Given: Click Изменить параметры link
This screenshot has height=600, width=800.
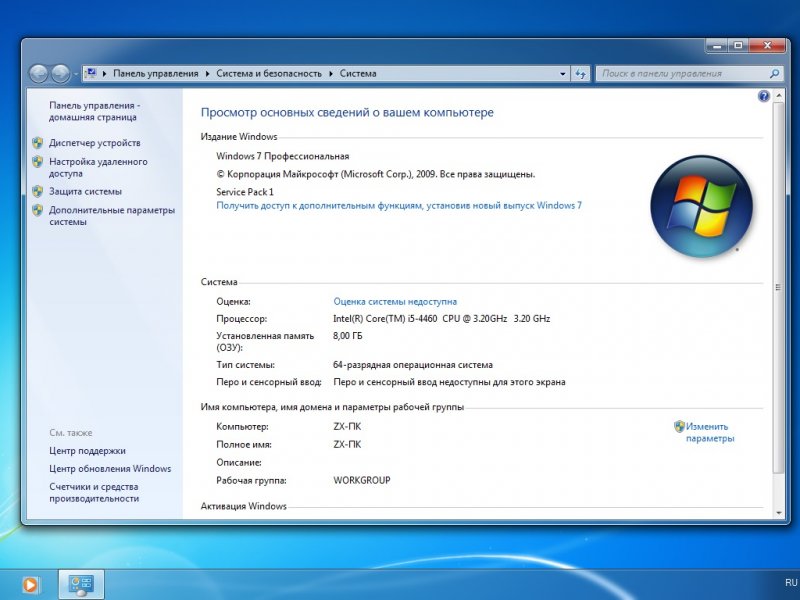Looking at the screenshot, I should (x=710, y=432).
